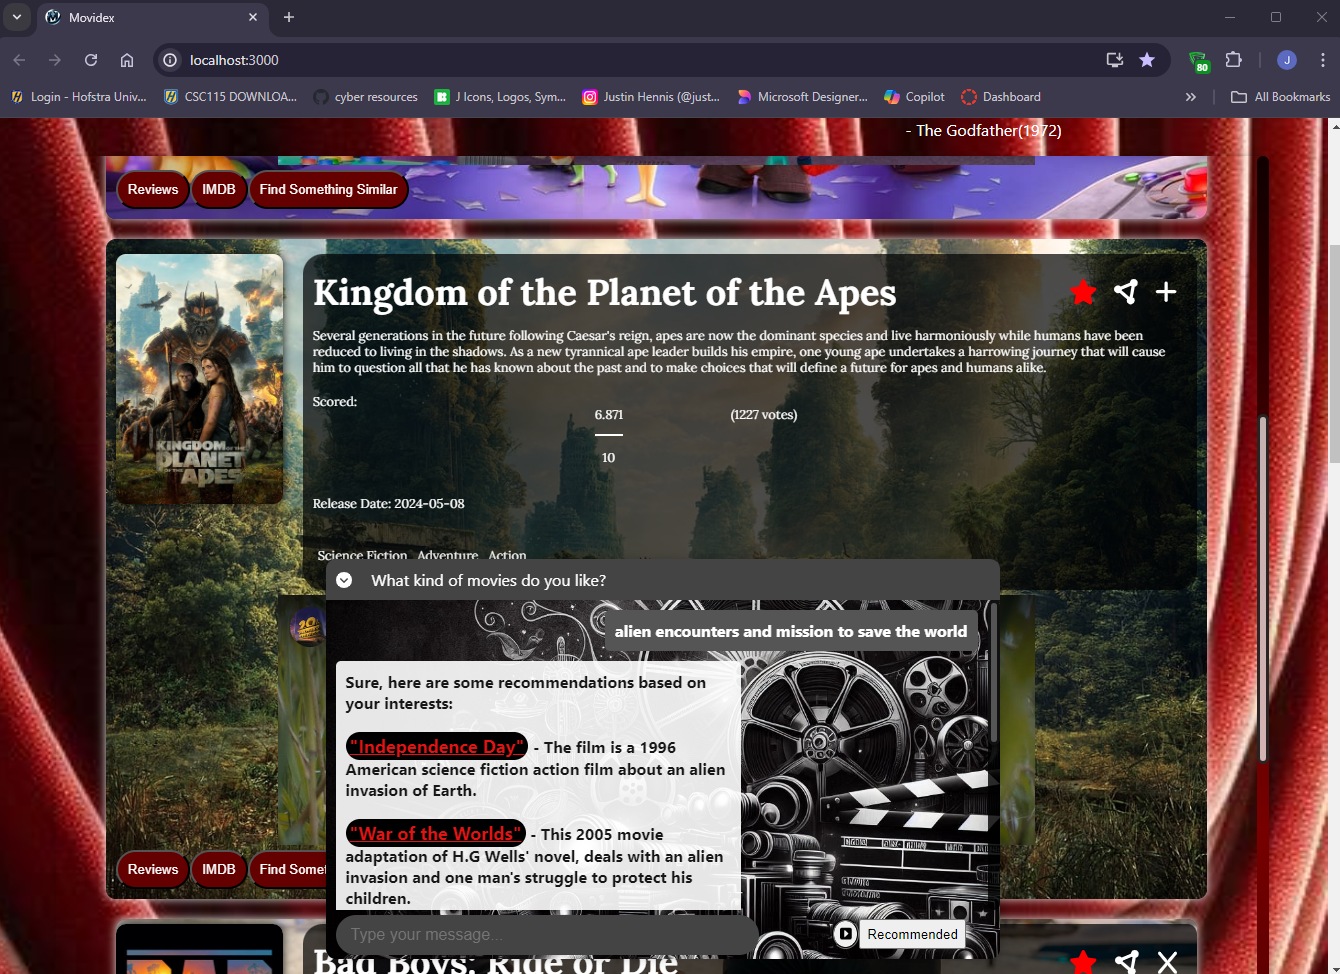The height and width of the screenshot is (974, 1340).
Task: Share Kingdom of the Planet of the Apes
Action: [1126, 291]
